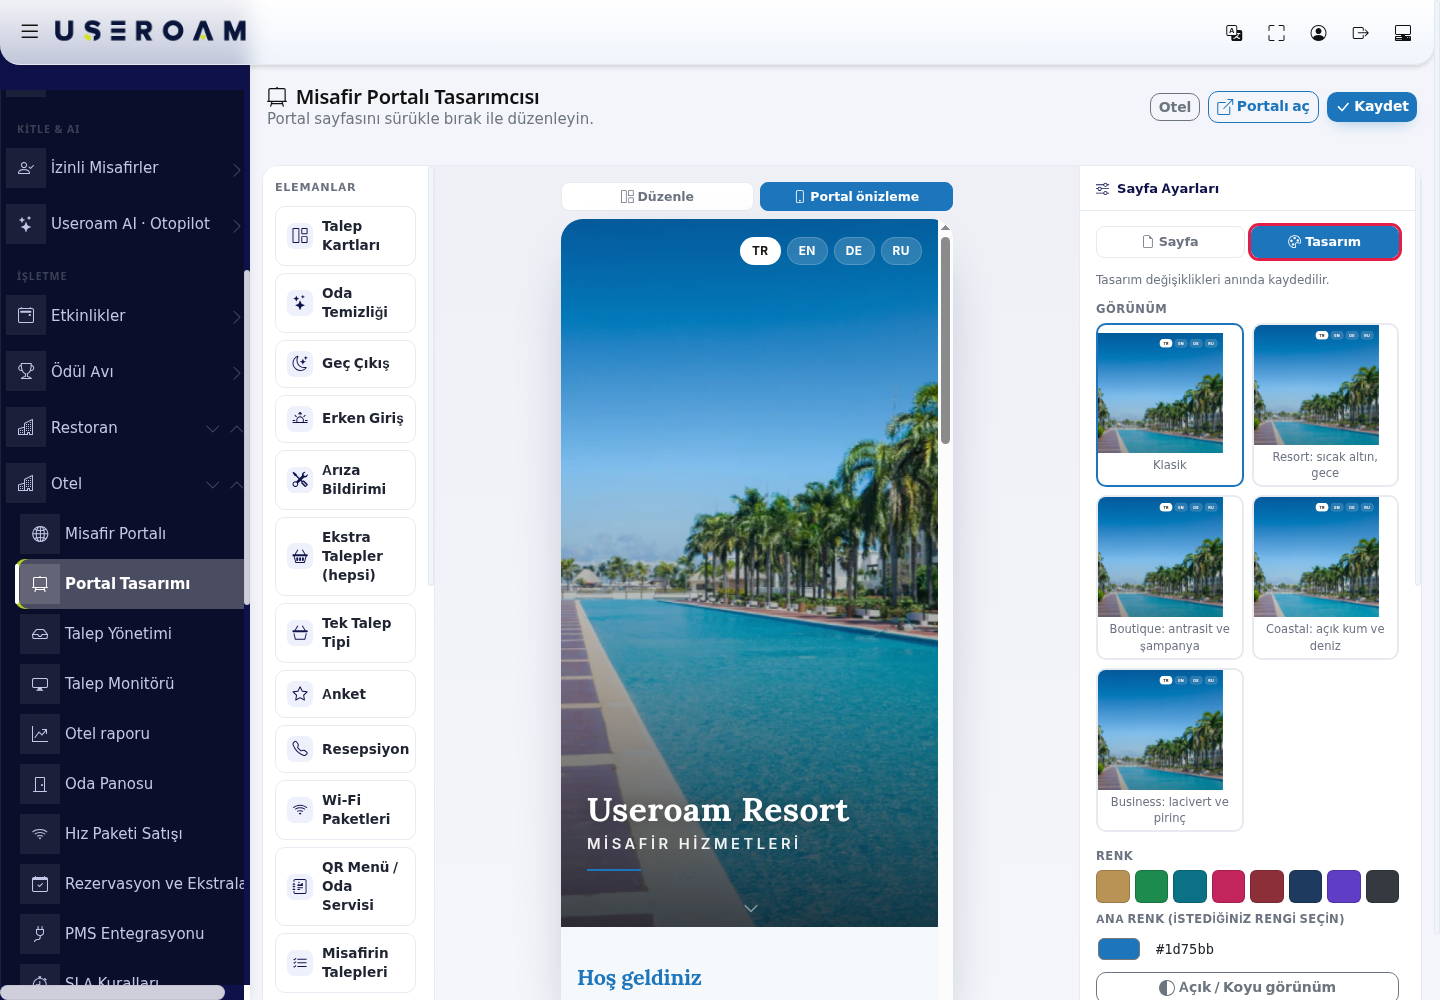Expand the İzinli Misafirler menu chevron
1440x1000 pixels.
237,169
